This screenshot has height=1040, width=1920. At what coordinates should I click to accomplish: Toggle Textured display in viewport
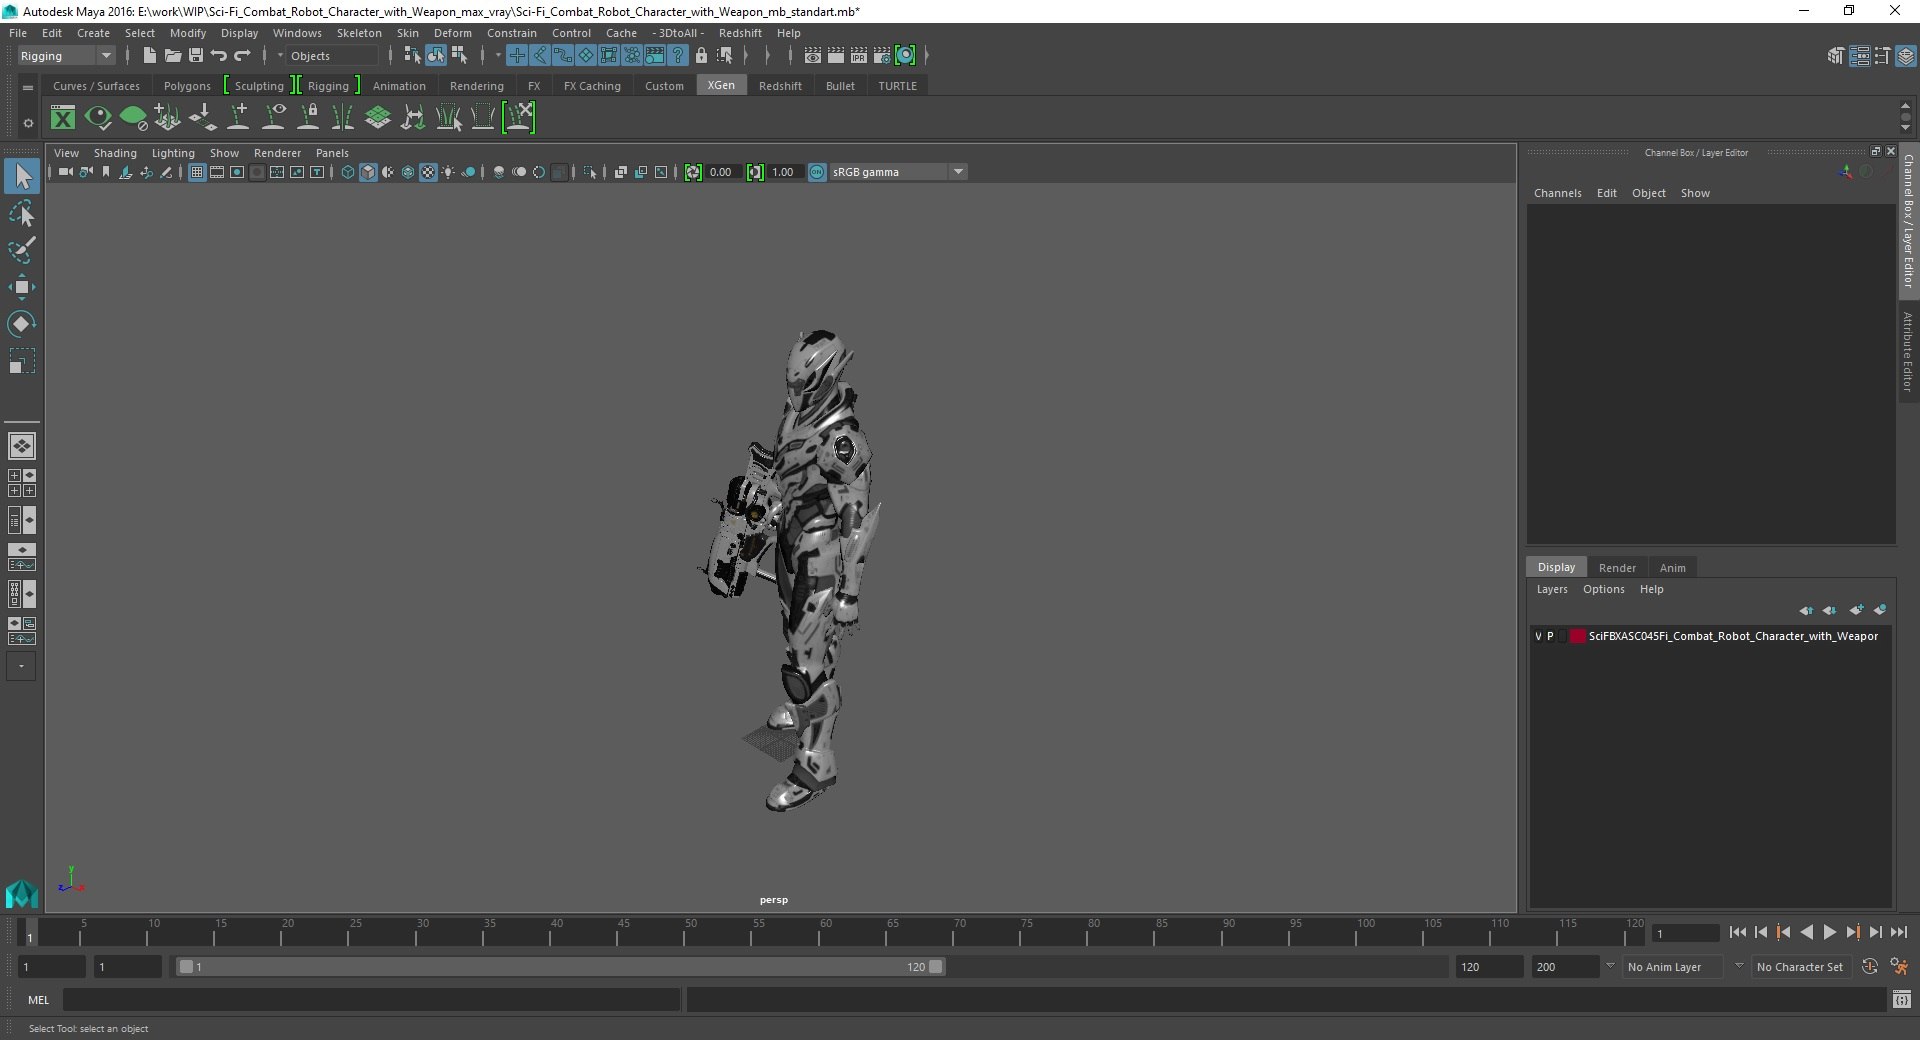(x=428, y=172)
